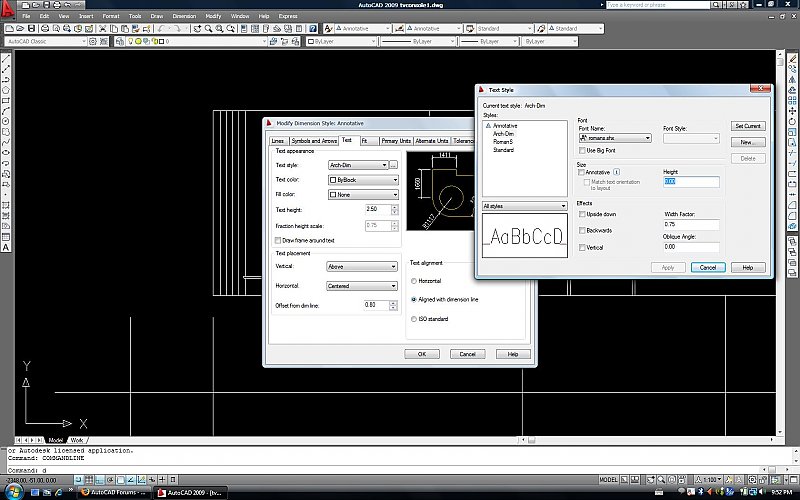Open the Modify menu
This screenshot has height=500, width=800.
[213, 16]
